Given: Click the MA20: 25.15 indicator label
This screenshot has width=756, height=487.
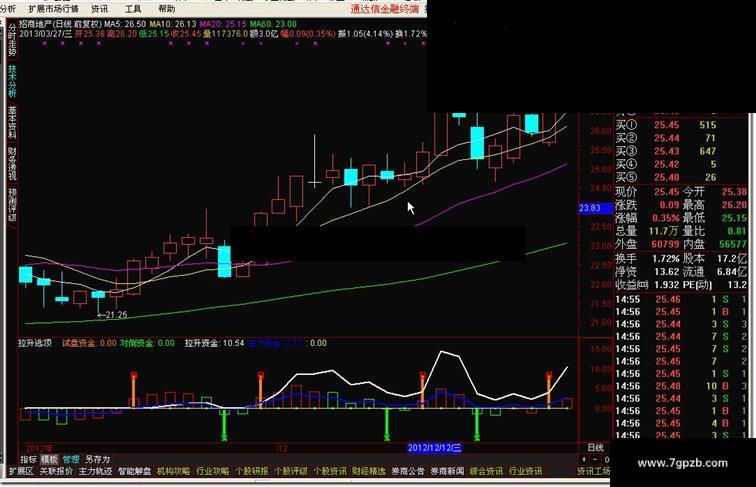Looking at the screenshot, I should [x=223, y=24].
